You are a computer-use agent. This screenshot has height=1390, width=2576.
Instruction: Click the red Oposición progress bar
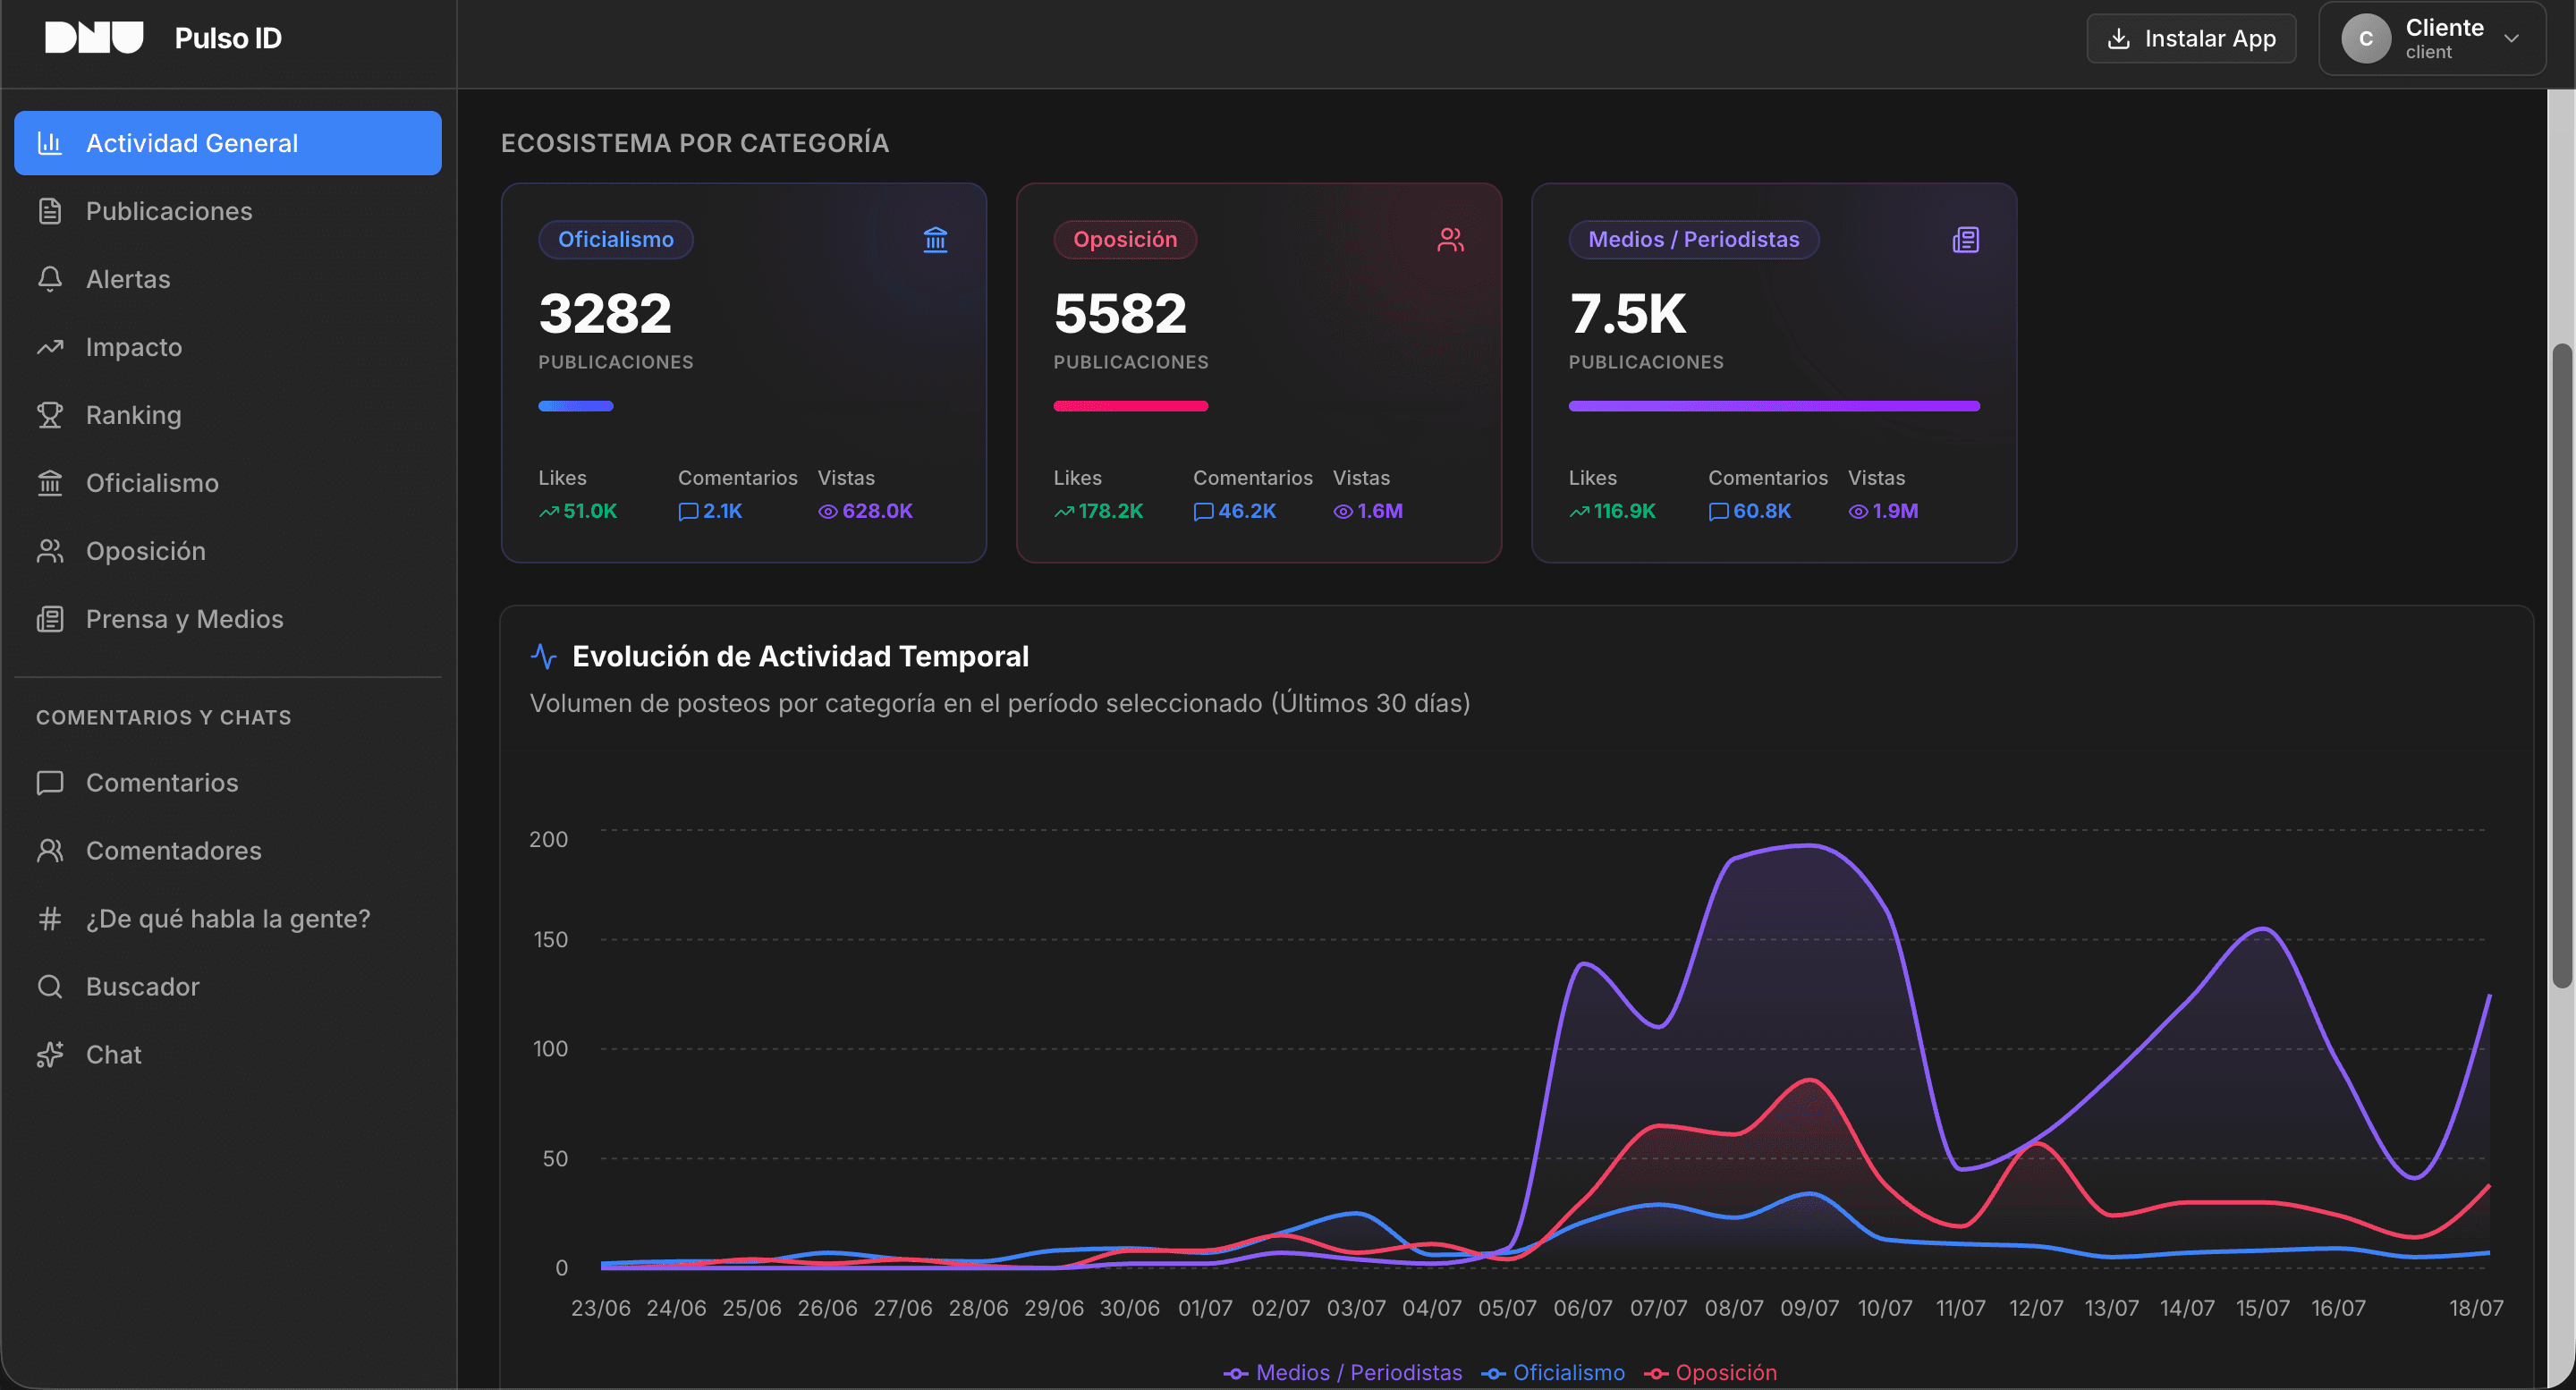[1131, 406]
